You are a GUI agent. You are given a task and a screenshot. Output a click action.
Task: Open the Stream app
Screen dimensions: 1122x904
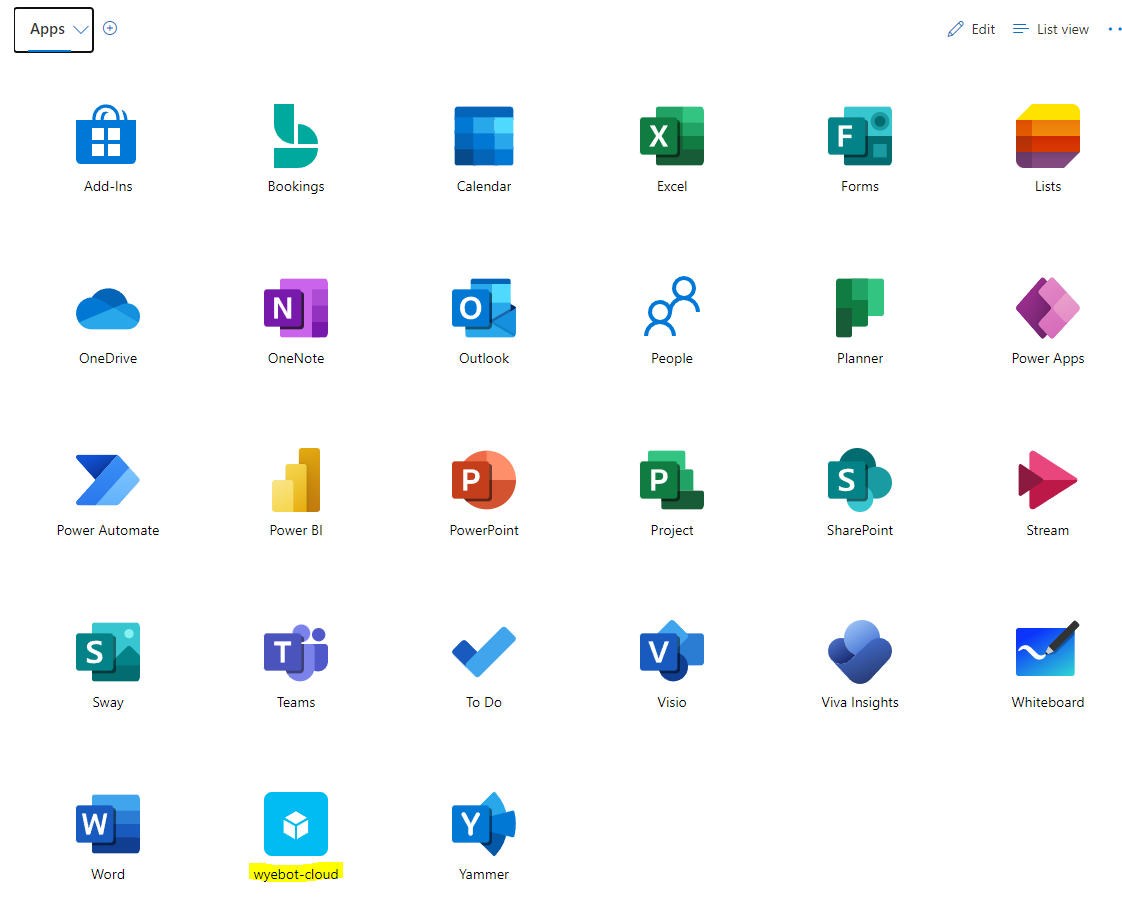(1048, 480)
